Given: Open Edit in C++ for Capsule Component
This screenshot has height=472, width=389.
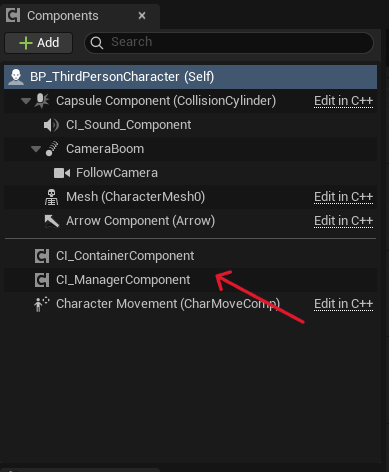Looking at the screenshot, I should [x=343, y=101].
